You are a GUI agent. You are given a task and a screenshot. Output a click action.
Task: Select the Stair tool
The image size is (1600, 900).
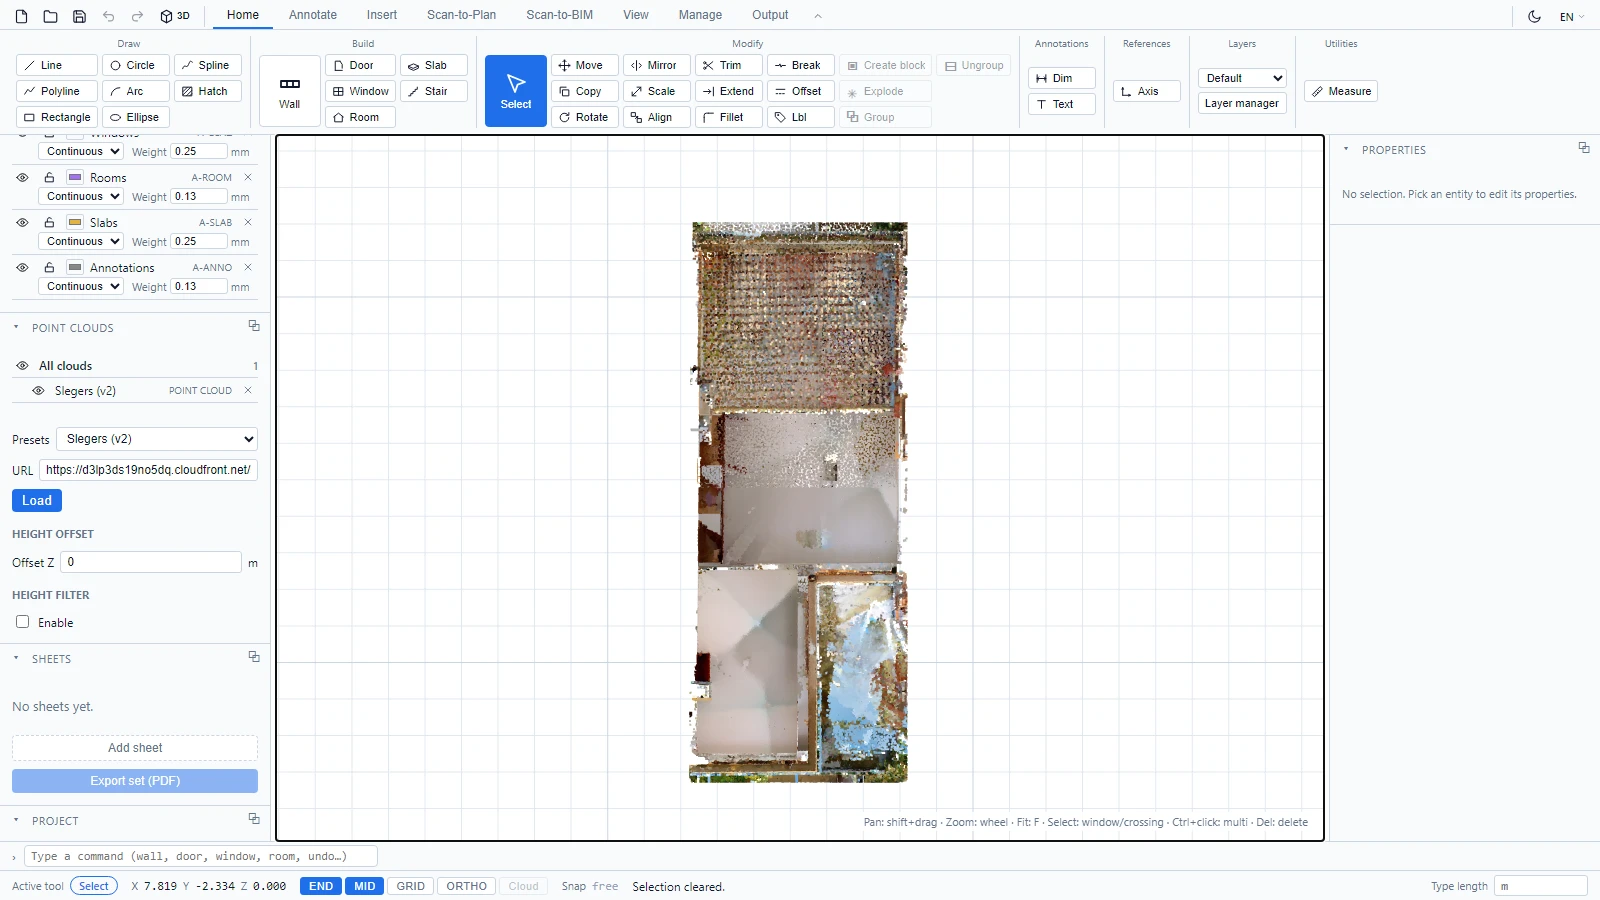click(434, 91)
